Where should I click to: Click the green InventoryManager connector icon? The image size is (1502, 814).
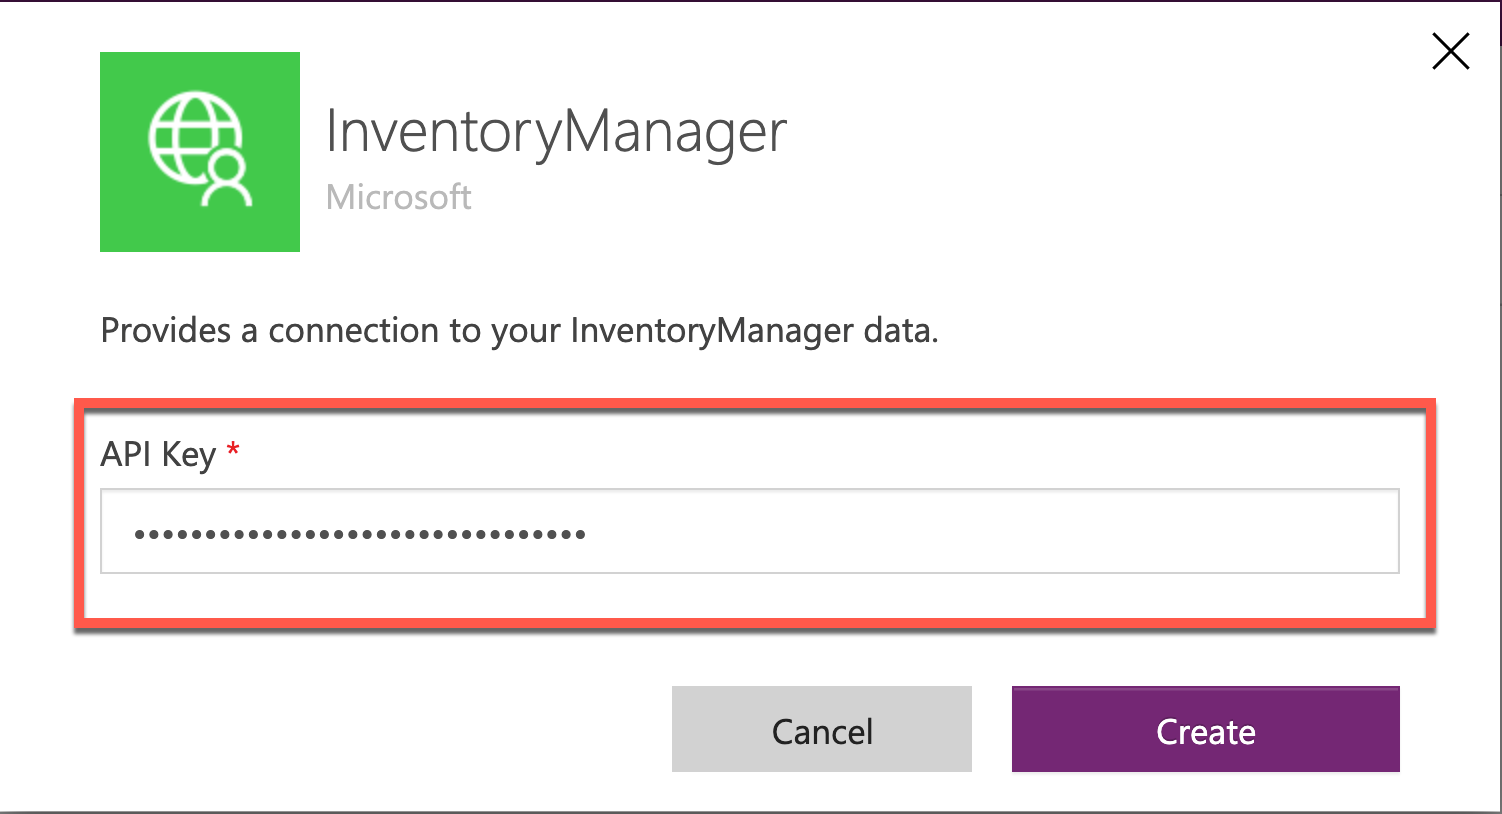[x=199, y=151]
